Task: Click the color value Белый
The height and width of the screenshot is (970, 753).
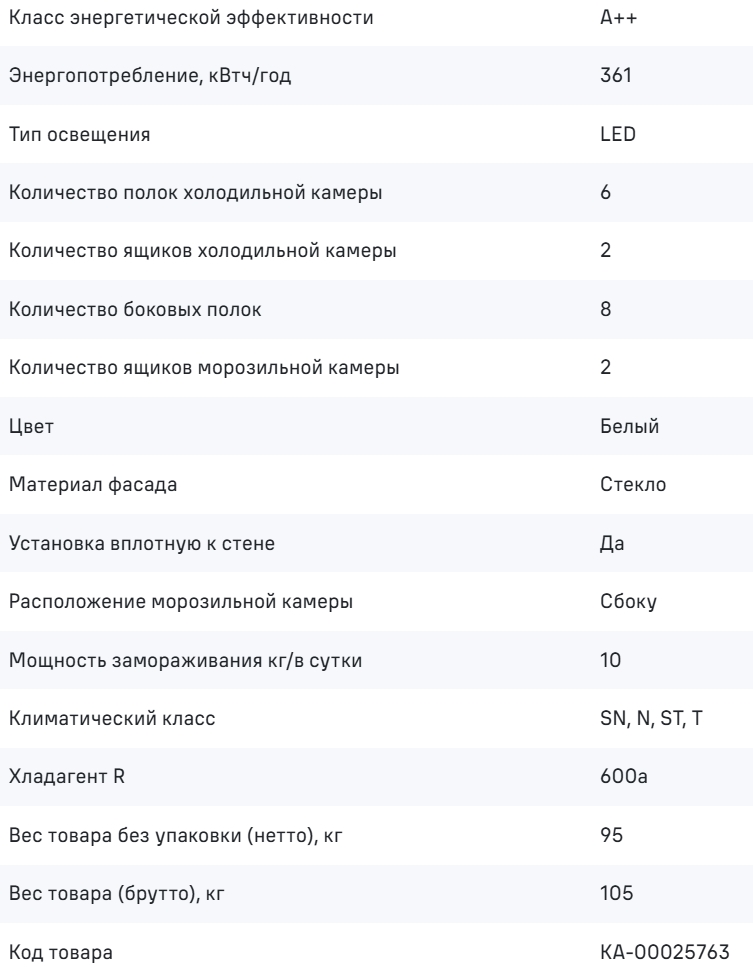Action: [629, 426]
